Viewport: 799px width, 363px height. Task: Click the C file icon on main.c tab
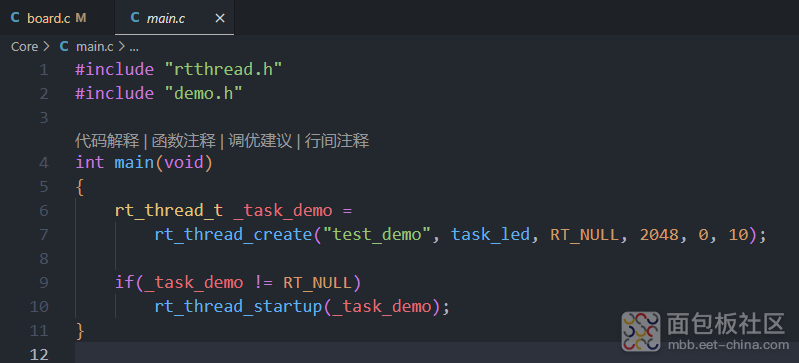pos(135,18)
